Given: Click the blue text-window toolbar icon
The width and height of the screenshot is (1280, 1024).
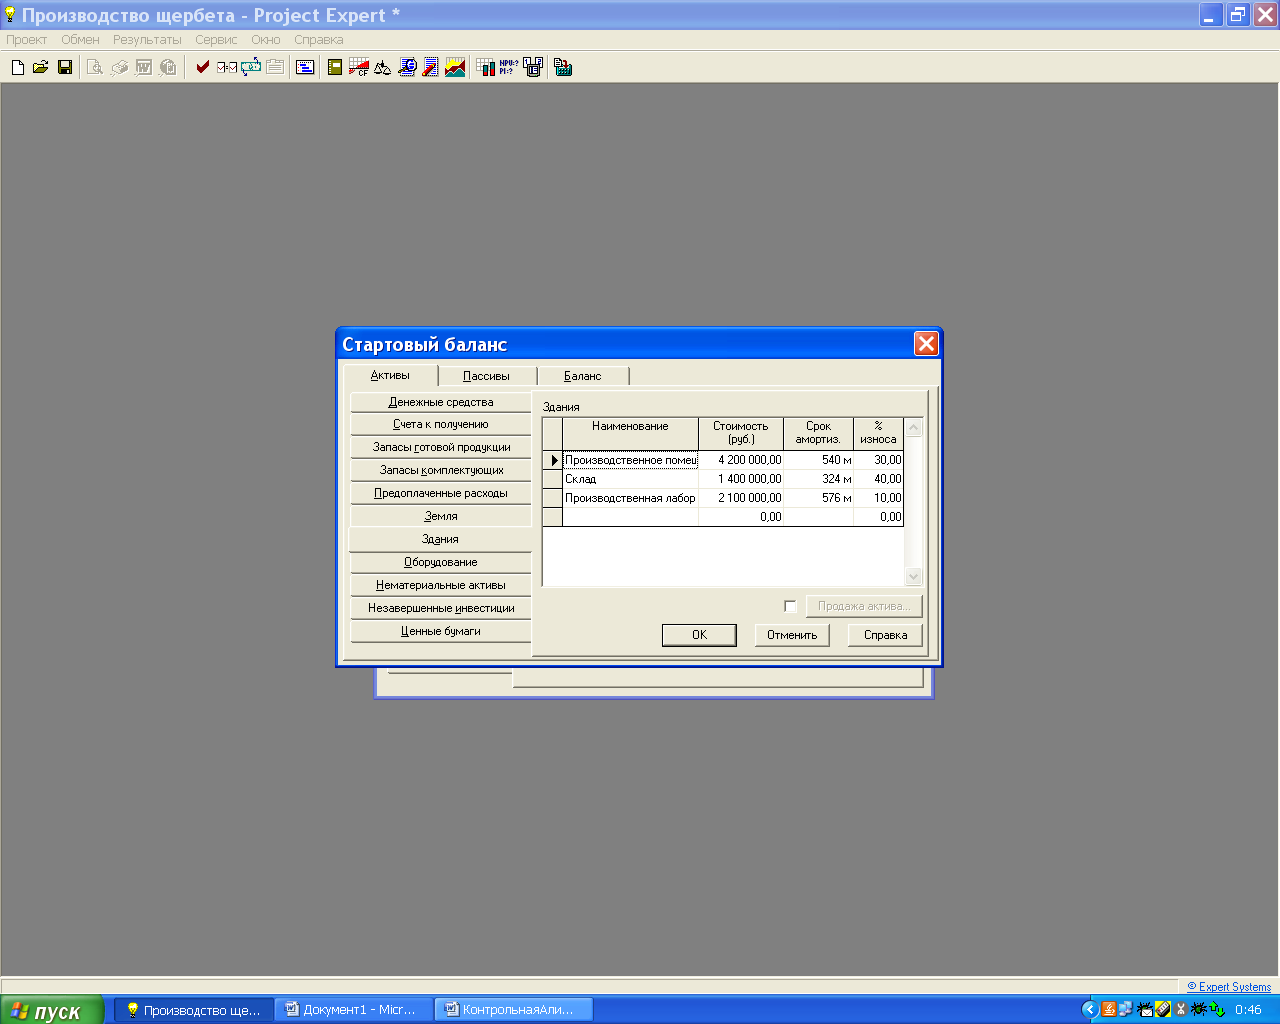Looking at the screenshot, I should click(x=305, y=67).
